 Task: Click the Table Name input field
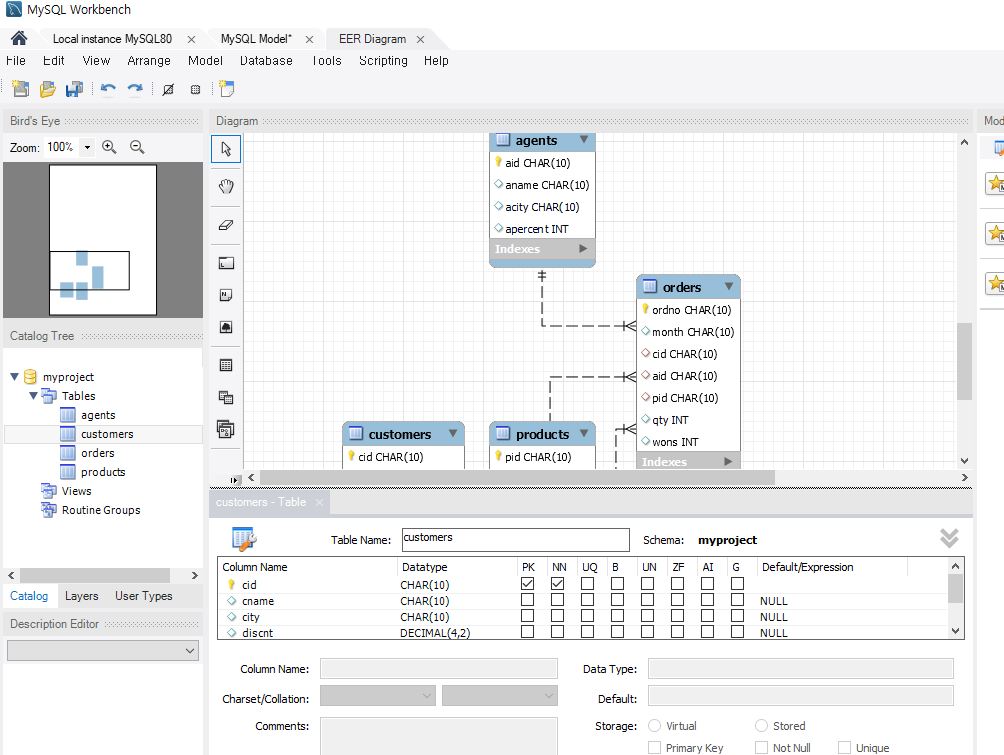click(515, 539)
